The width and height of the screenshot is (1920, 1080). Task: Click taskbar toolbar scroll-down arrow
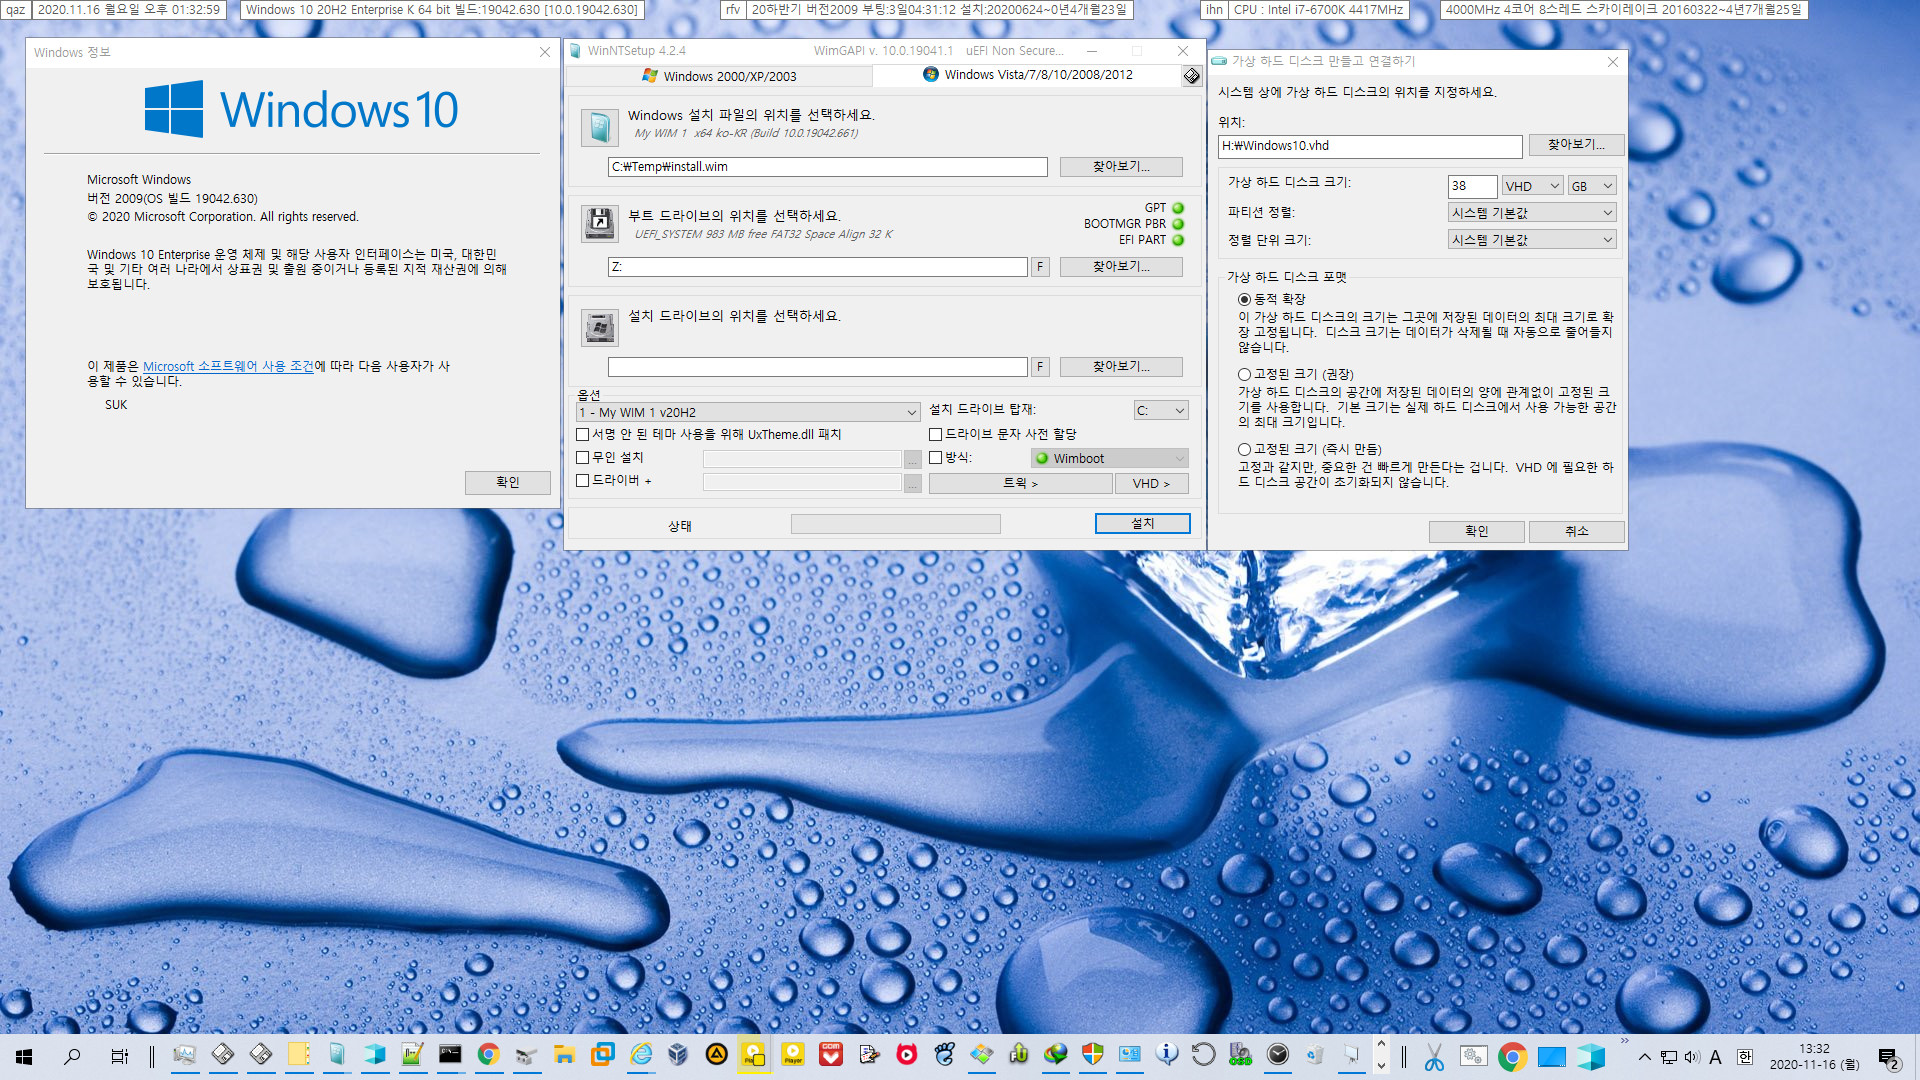coord(1381,1066)
